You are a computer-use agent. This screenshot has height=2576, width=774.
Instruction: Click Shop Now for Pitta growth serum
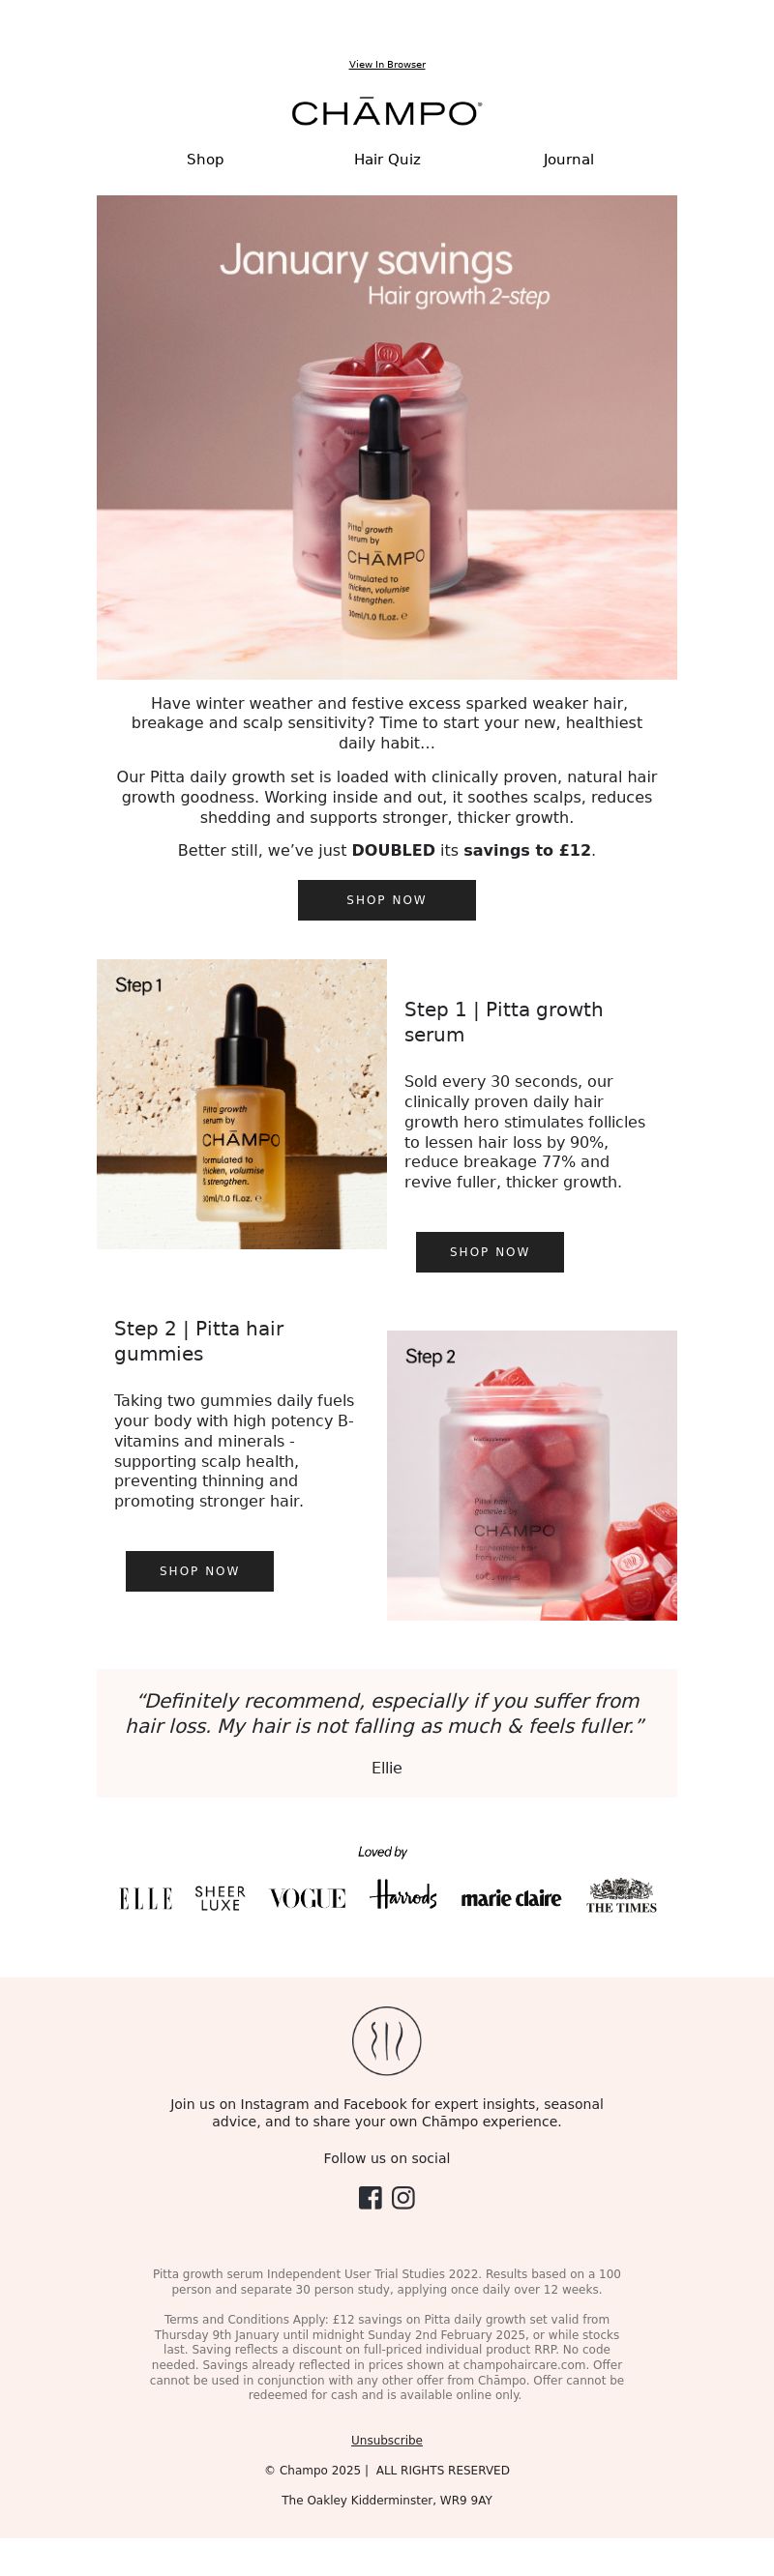tap(490, 1252)
